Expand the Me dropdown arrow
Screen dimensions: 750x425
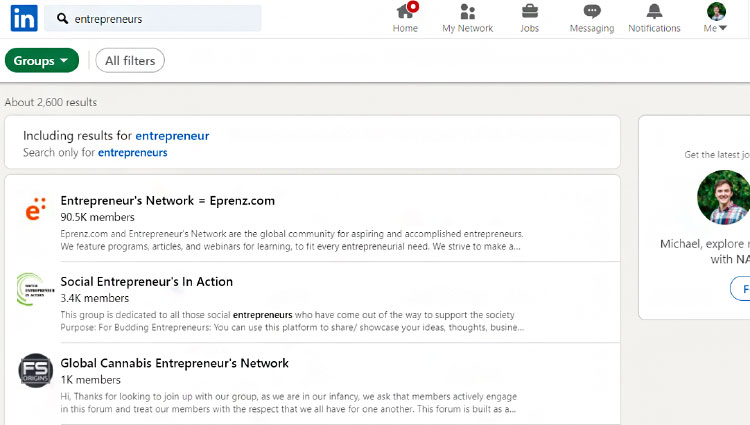pos(723,28)
